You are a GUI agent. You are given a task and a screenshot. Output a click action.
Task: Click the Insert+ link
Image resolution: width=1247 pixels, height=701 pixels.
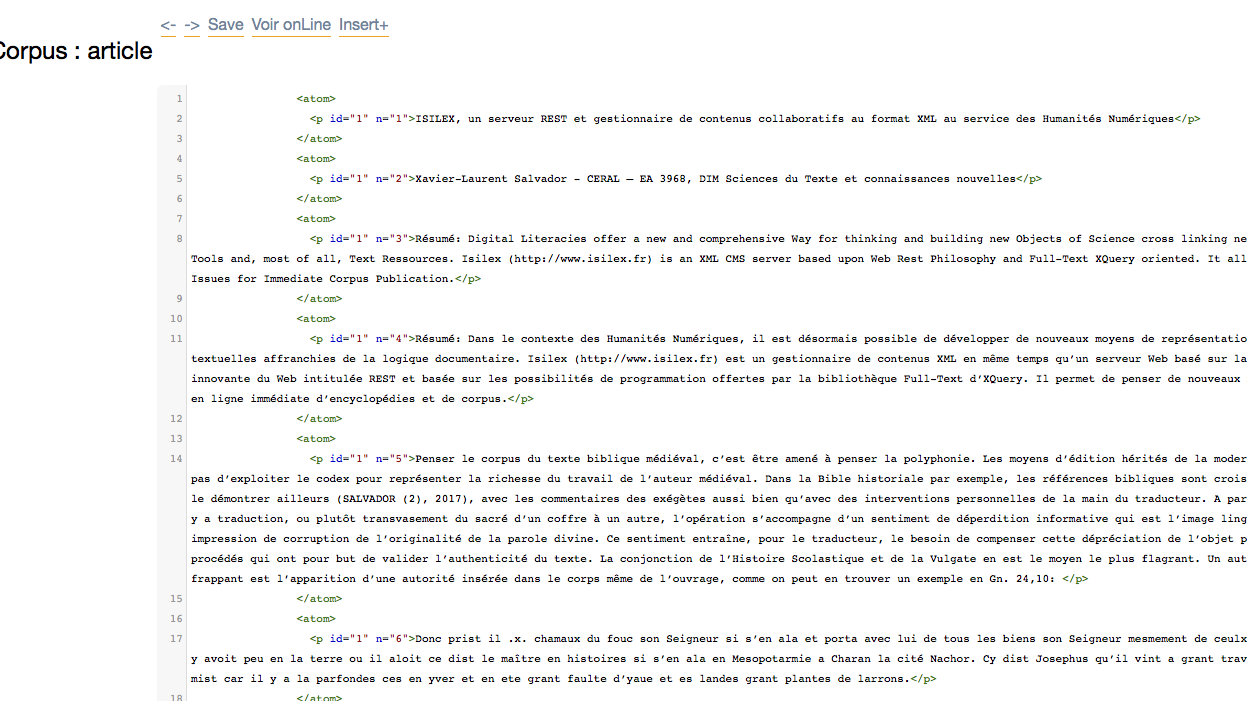click(x=364, y=25)
